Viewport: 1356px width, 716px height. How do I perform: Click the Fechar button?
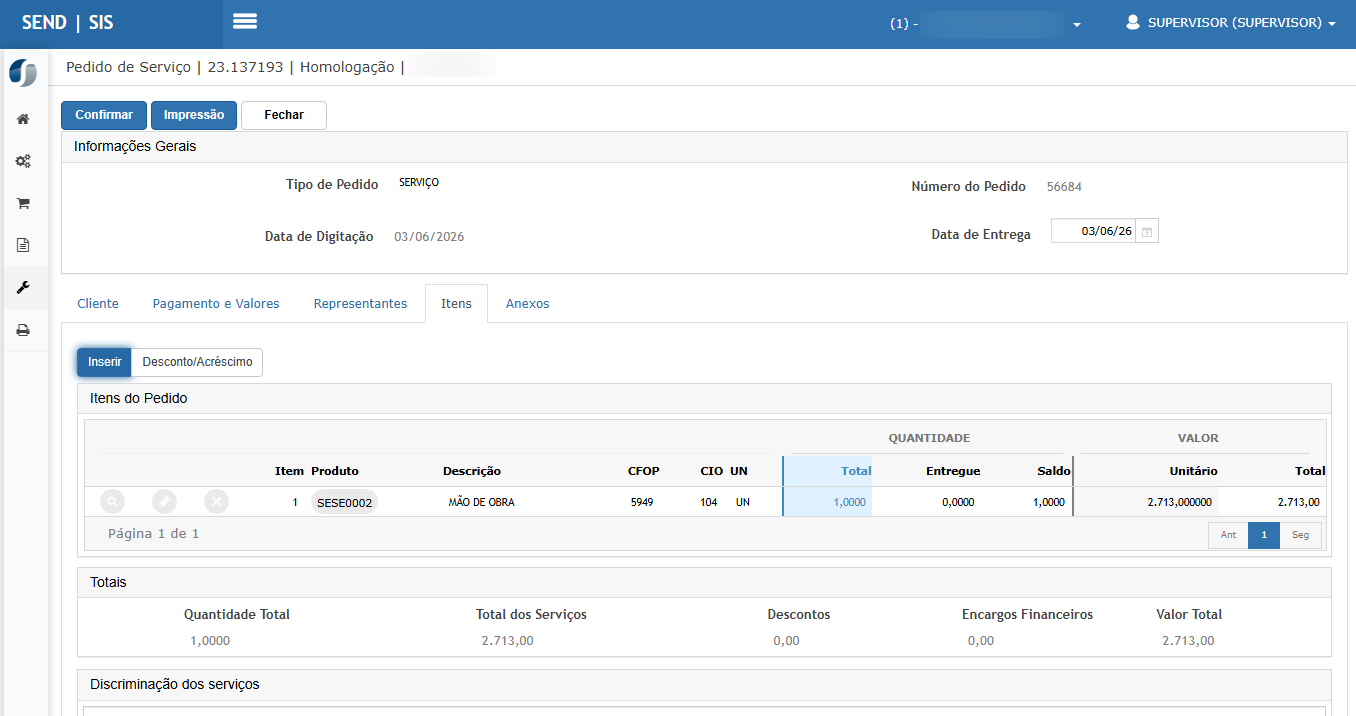tap(284, 115)
